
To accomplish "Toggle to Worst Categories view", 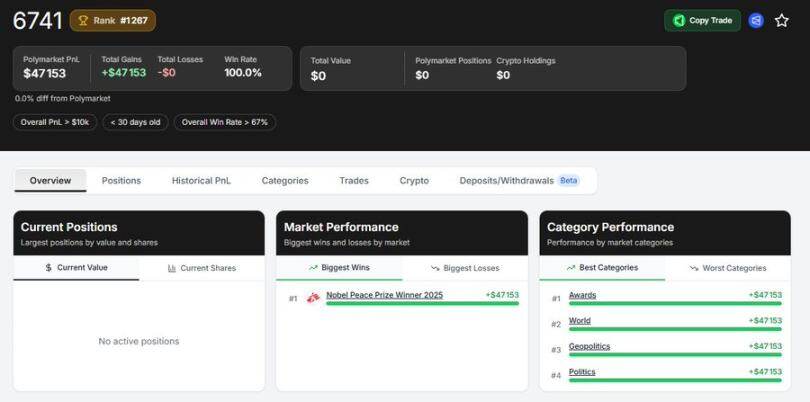I will [728, 268].
